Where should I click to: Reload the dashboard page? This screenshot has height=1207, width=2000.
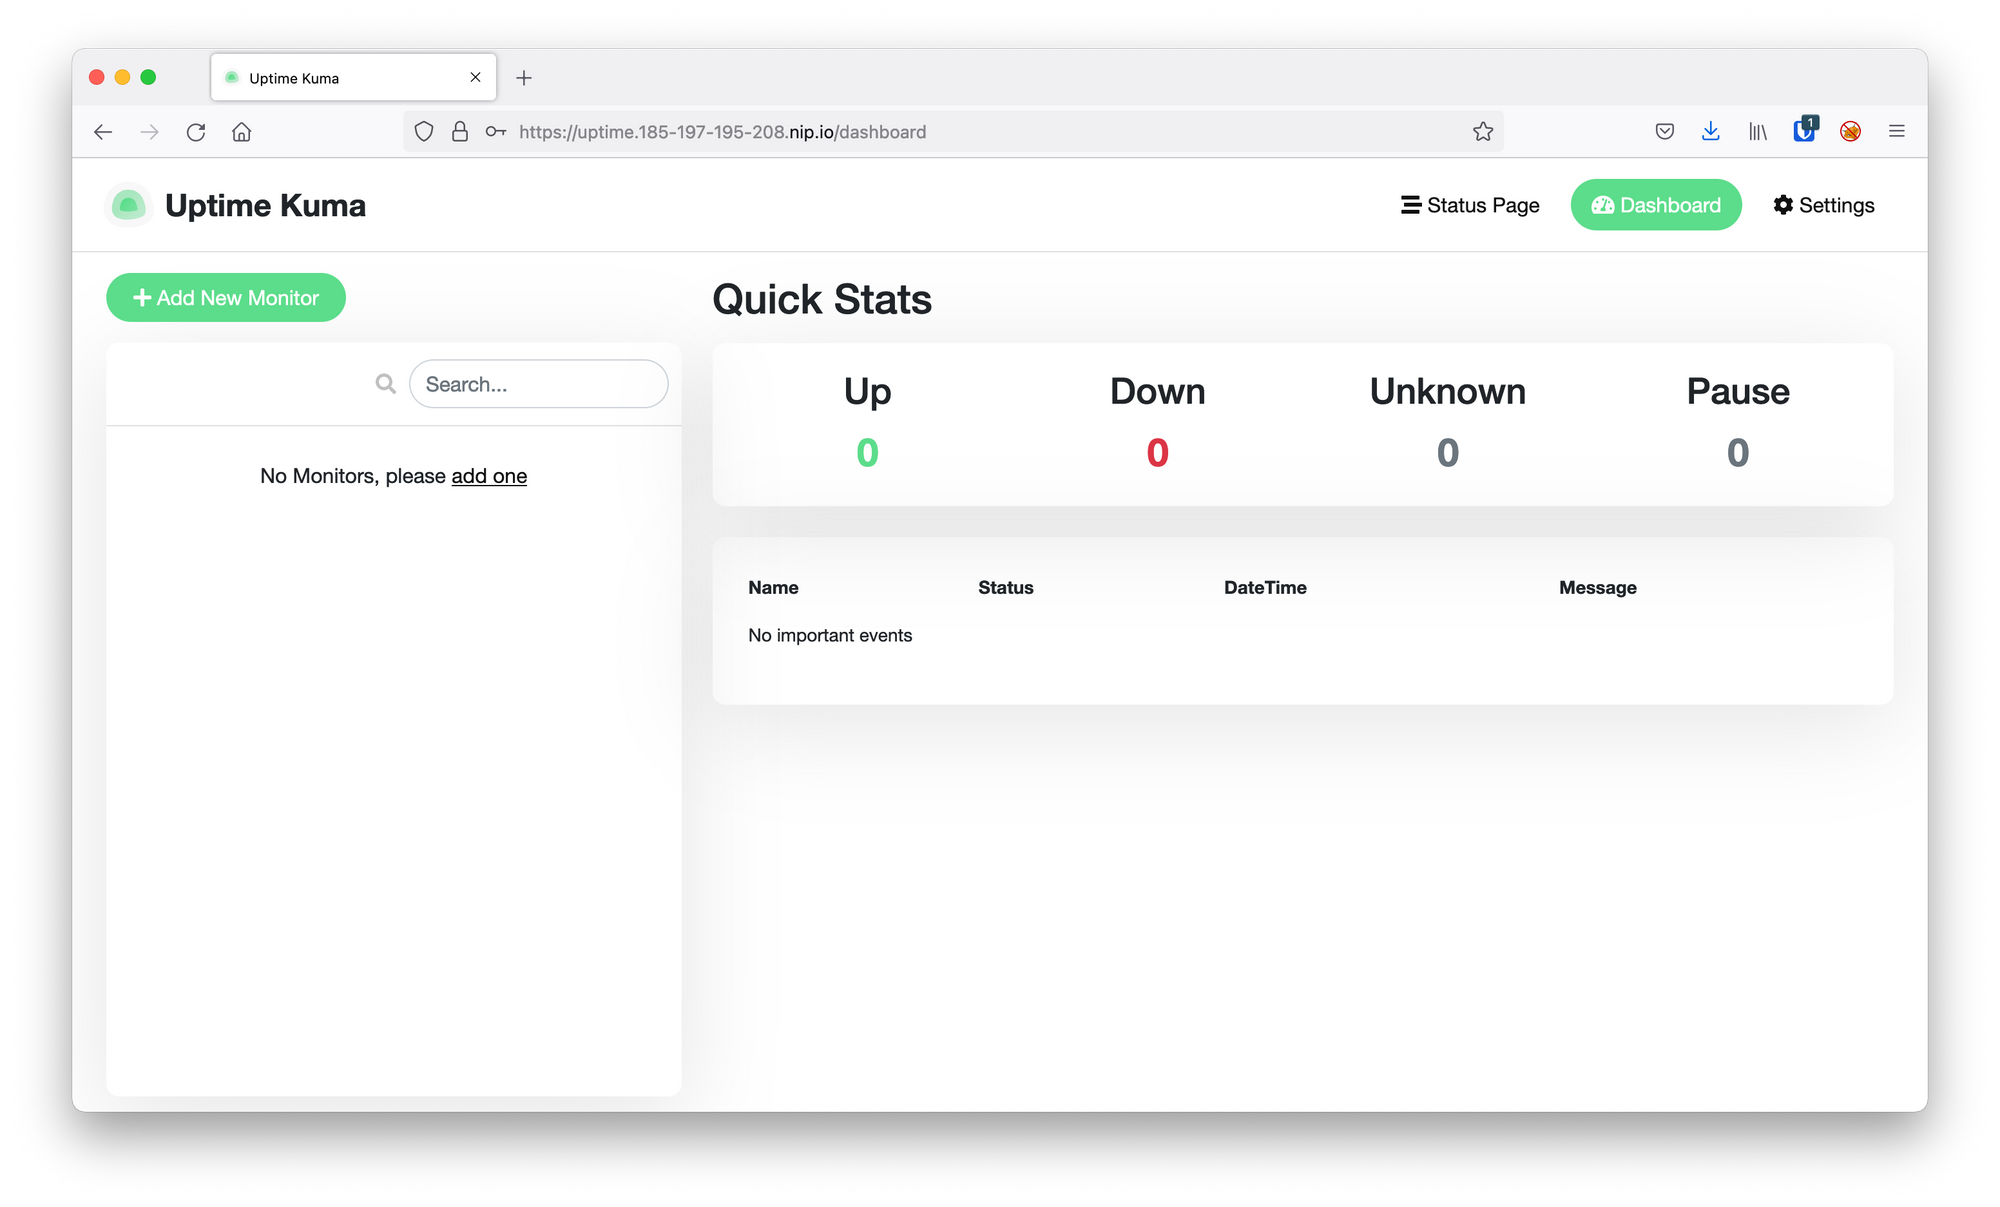196,132
